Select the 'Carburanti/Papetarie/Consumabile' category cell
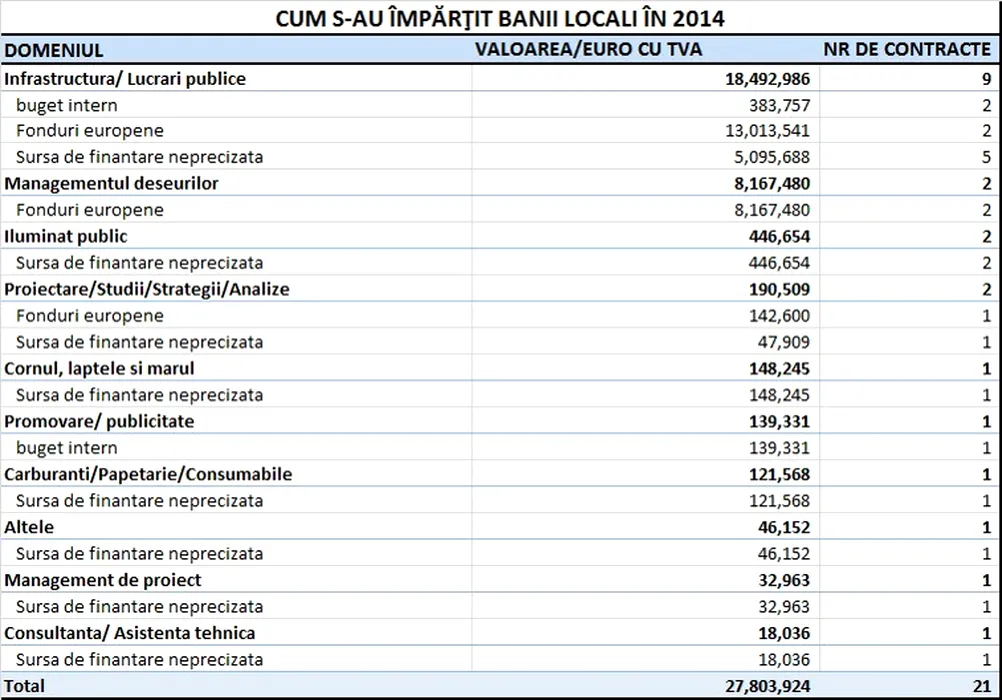1002x700 pixels. click(148, 474)
